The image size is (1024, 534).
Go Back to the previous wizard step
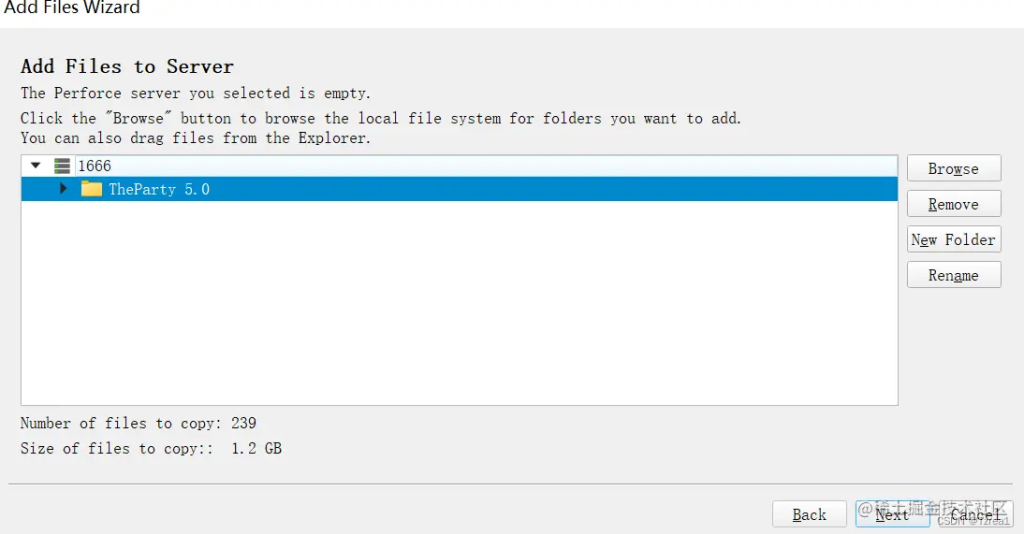tap(809, 514)
